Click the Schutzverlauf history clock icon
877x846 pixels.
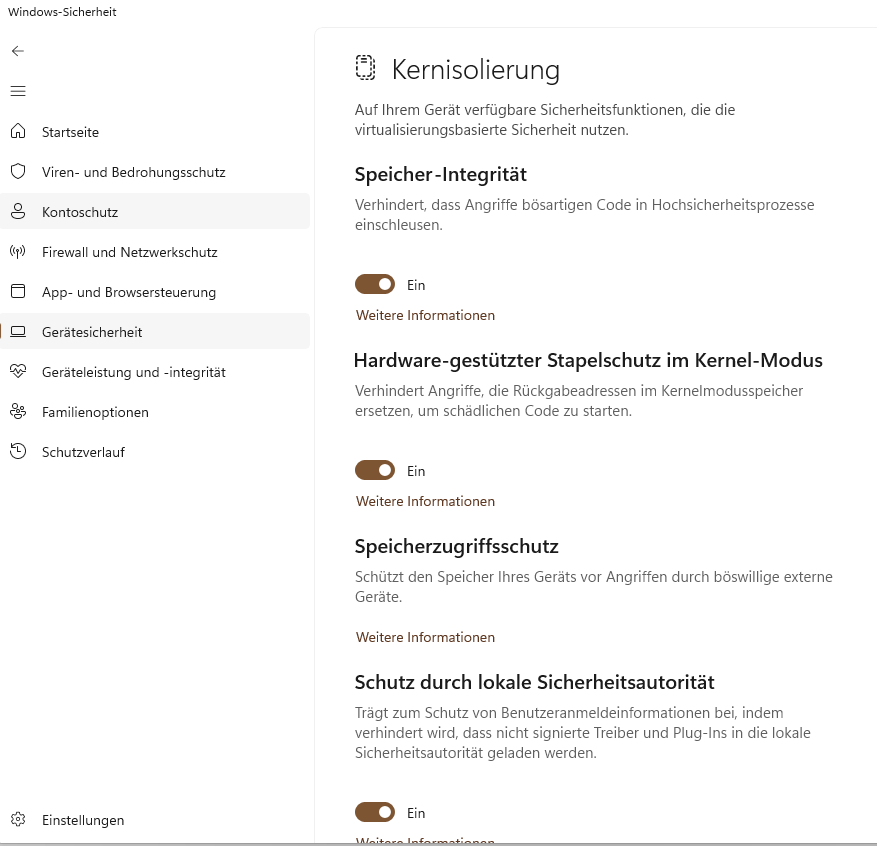17,452
